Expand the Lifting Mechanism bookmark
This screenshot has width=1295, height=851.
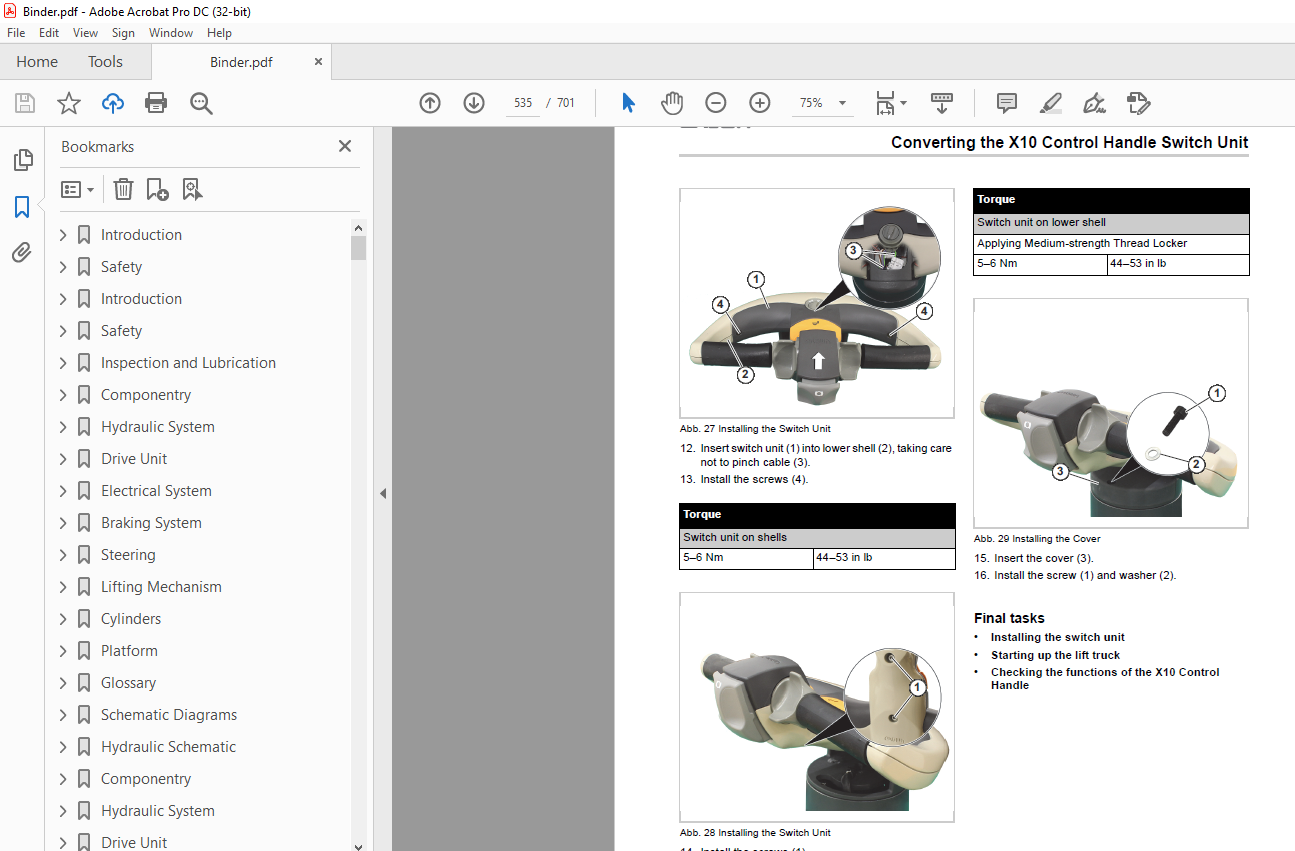coord(63,587)
